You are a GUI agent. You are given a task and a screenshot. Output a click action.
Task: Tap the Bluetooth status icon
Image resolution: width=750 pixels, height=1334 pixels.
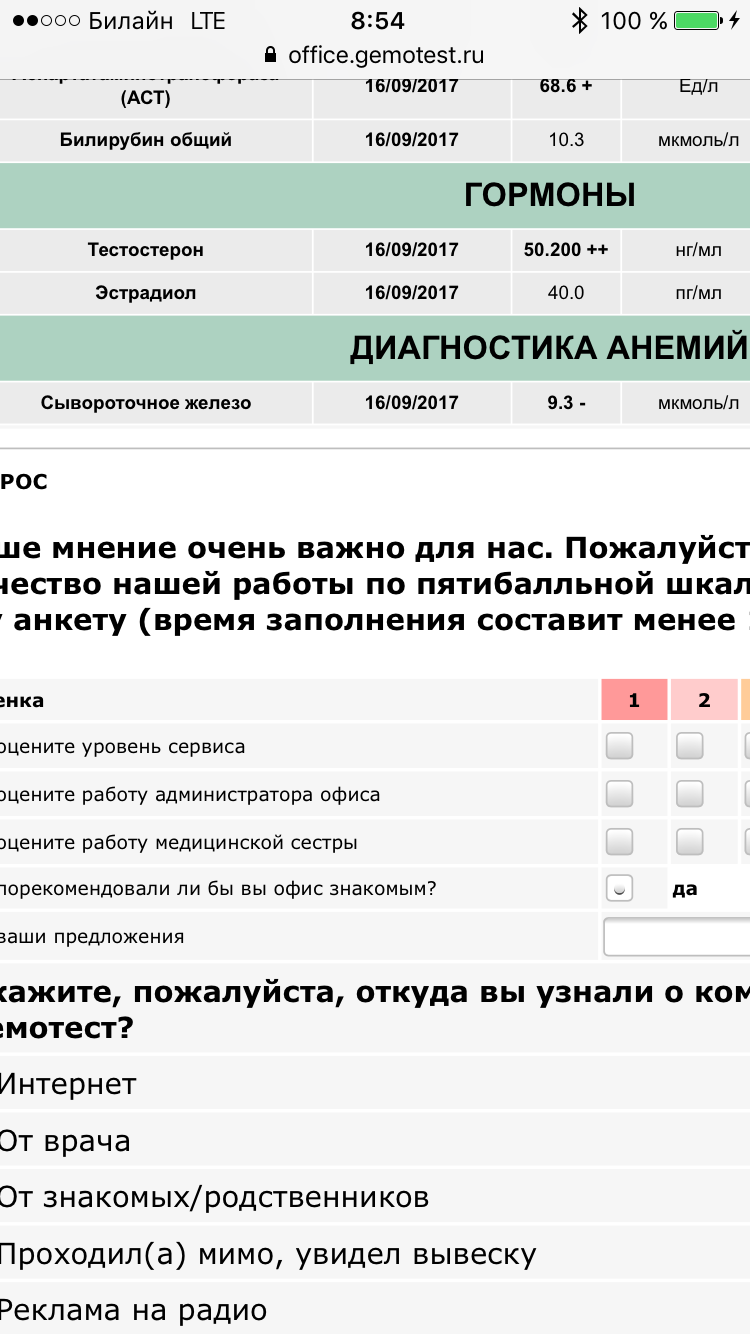[x=579, y=21]
